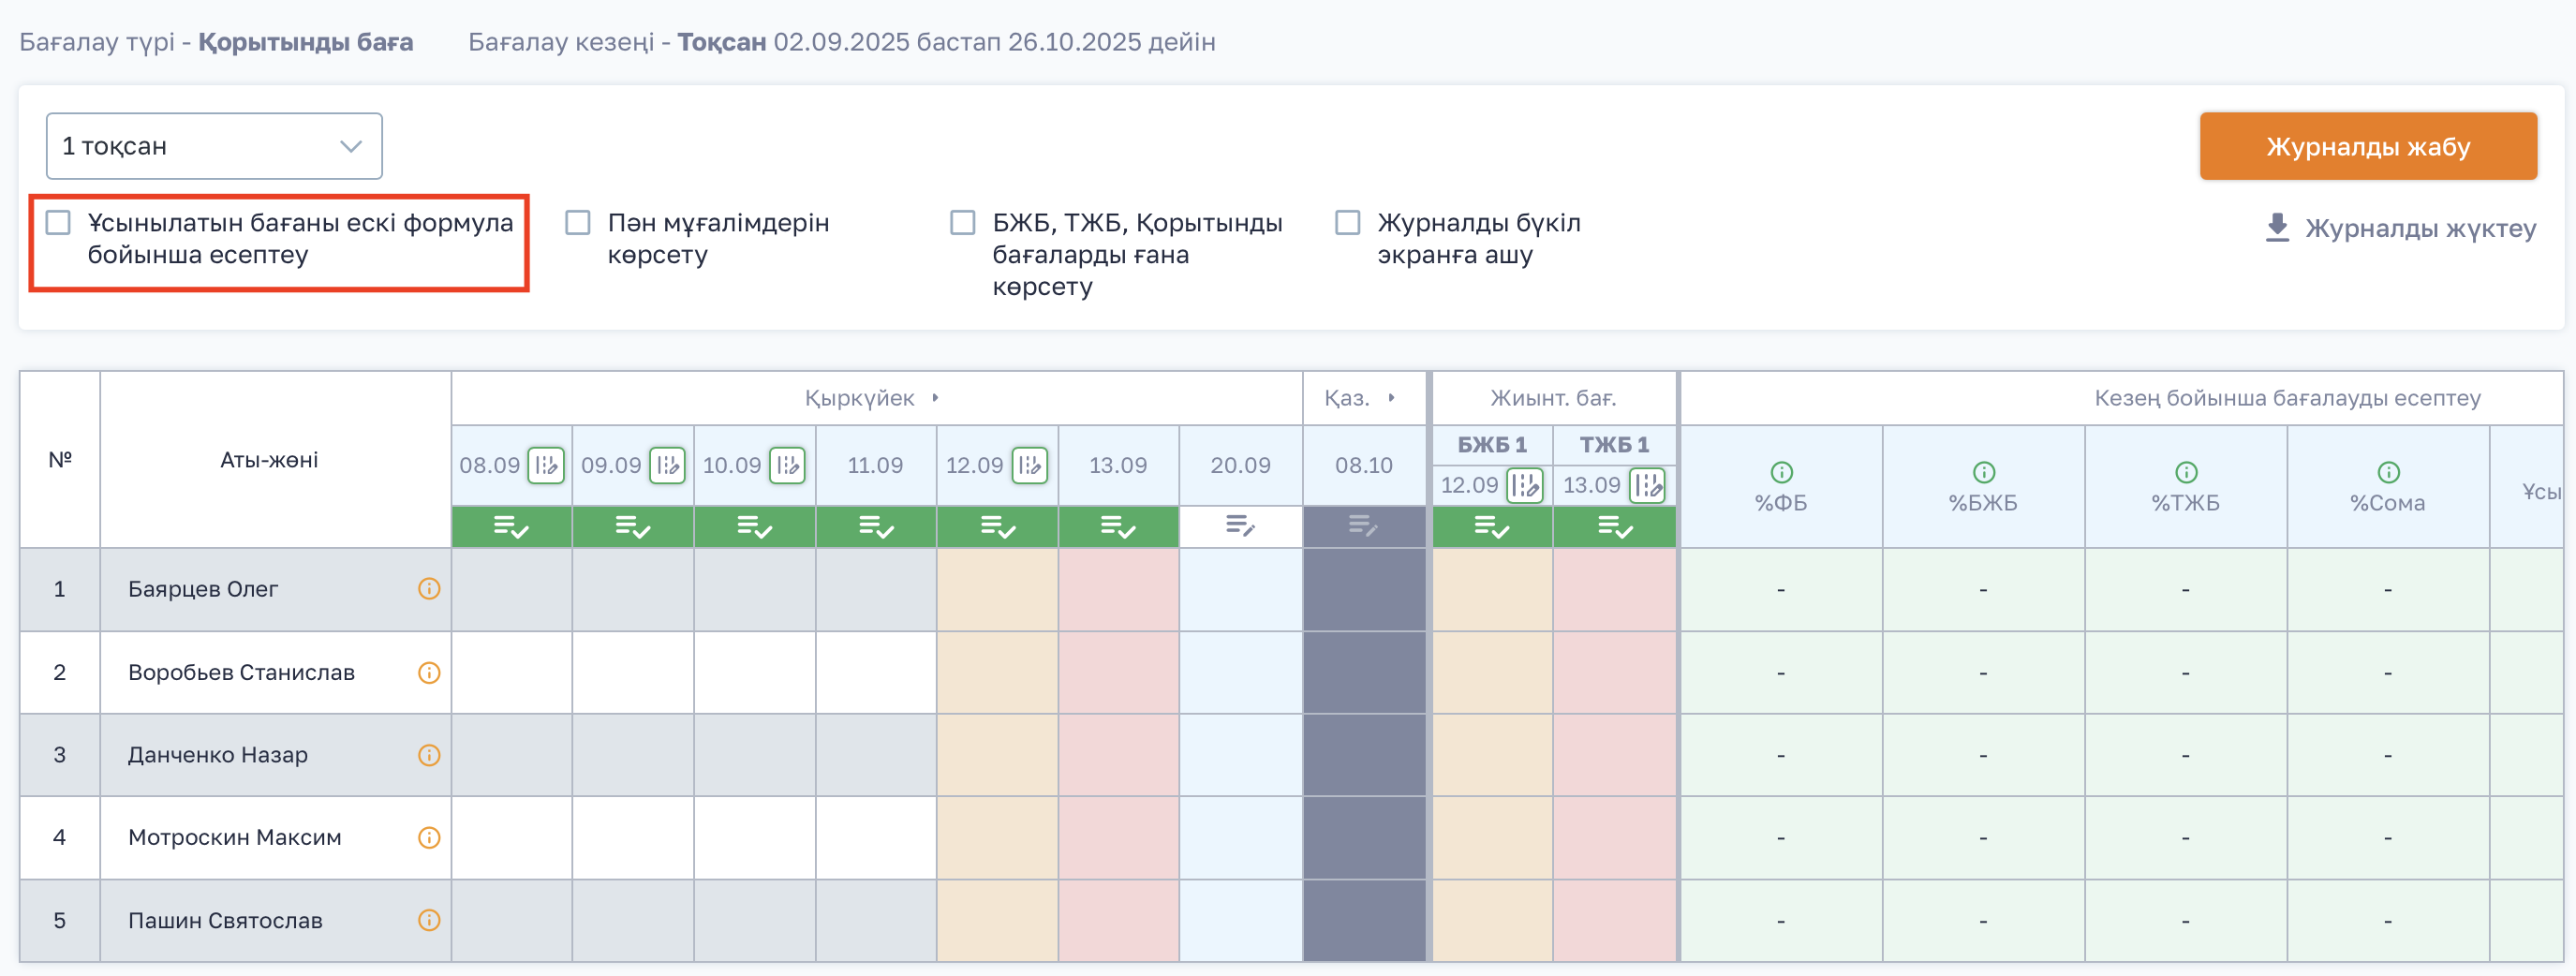This screenshot has width=2576, height=976.
Task: Enable old formula calculation checkbox
Action: (x=59, y=222)
